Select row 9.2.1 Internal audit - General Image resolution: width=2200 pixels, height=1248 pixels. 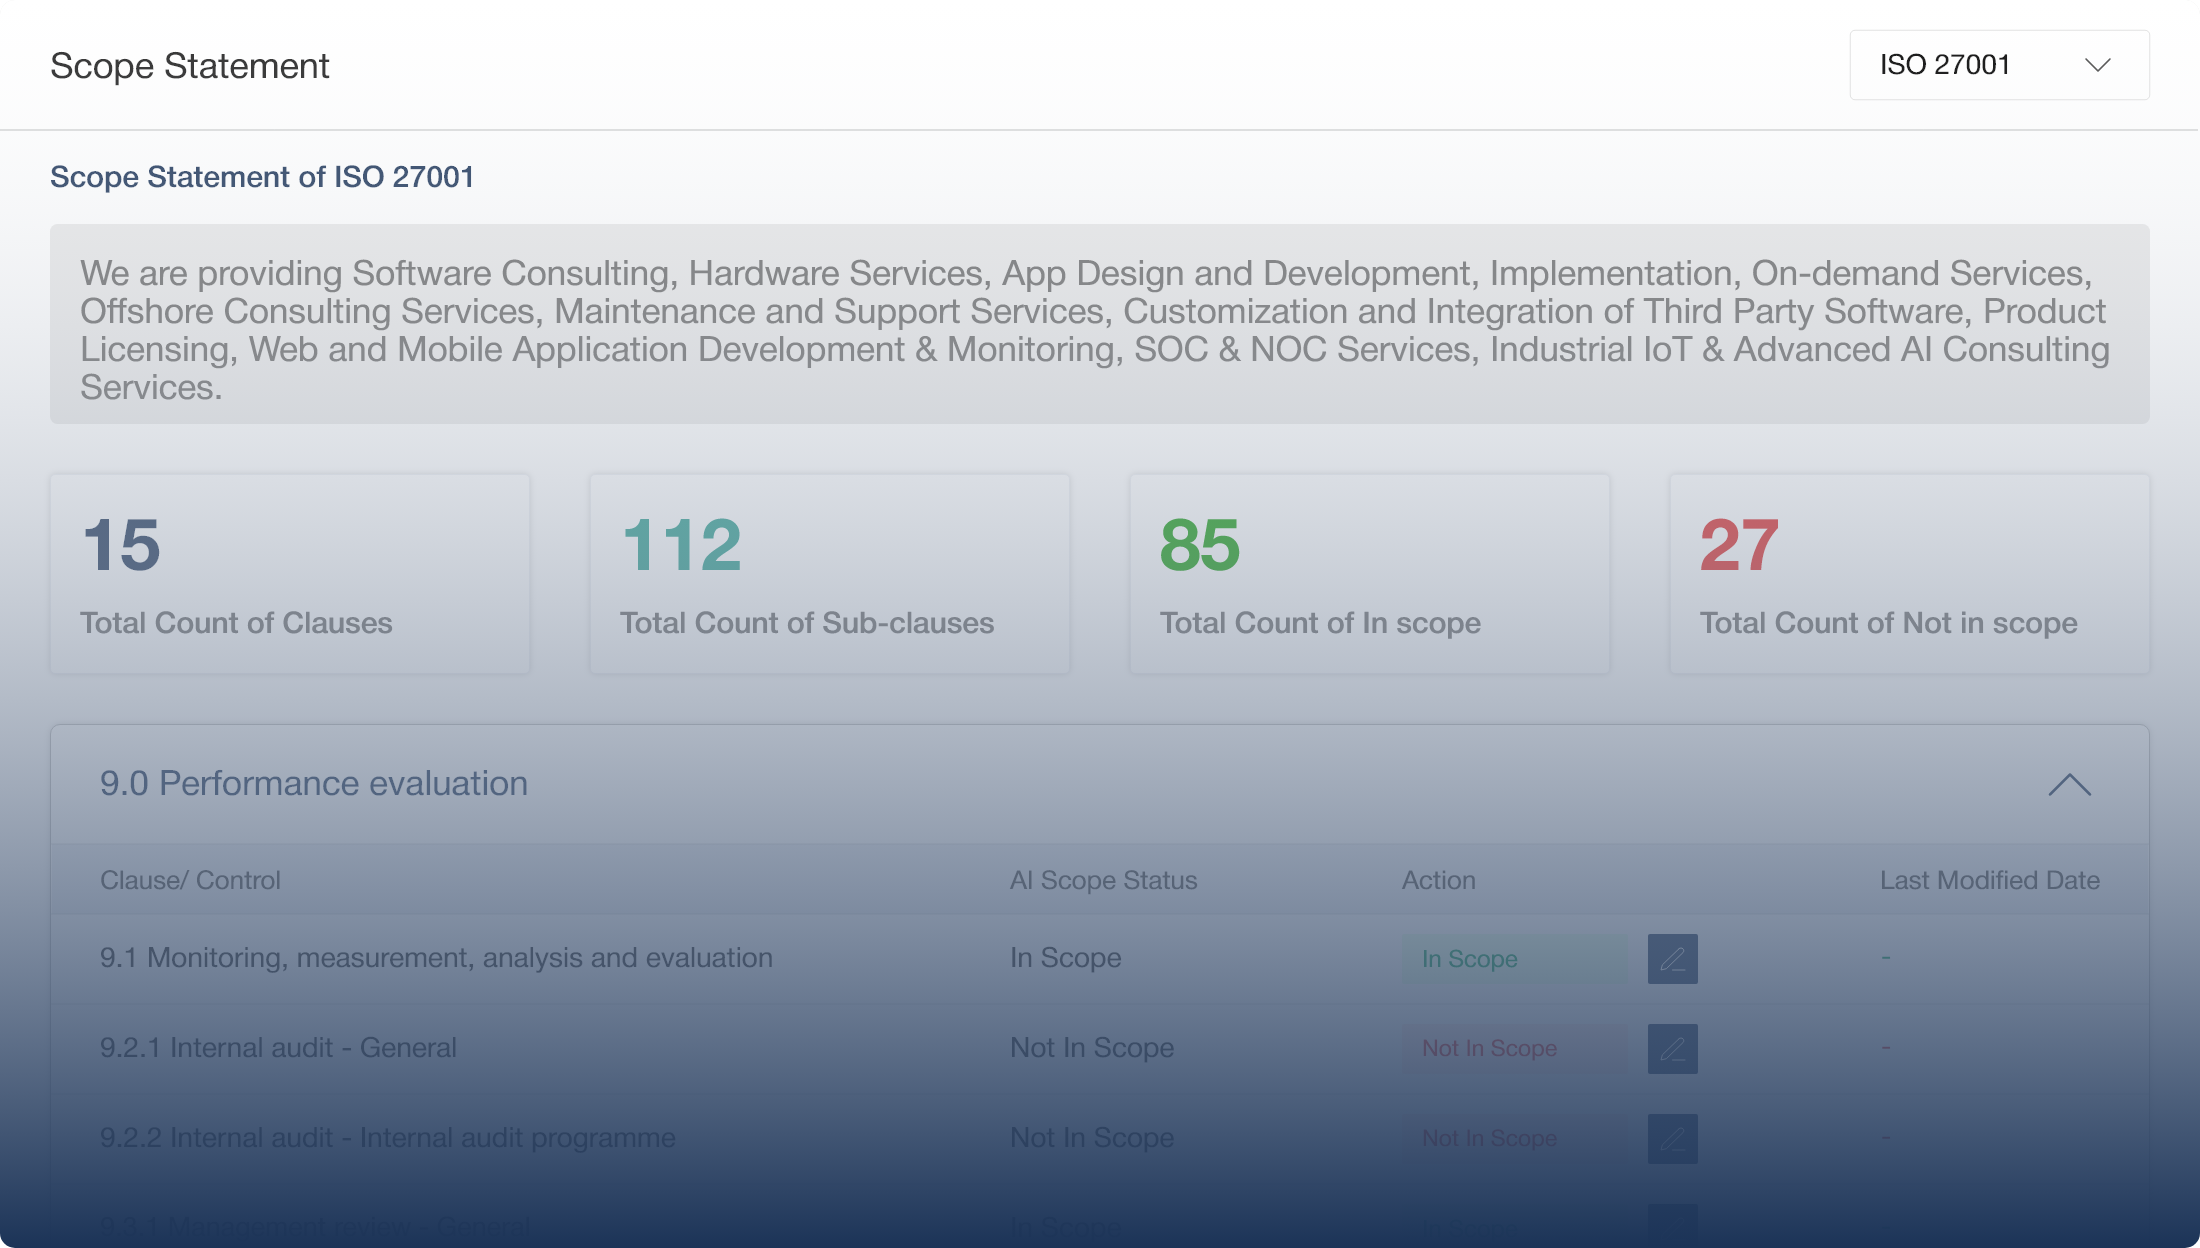coord(278,1048)
